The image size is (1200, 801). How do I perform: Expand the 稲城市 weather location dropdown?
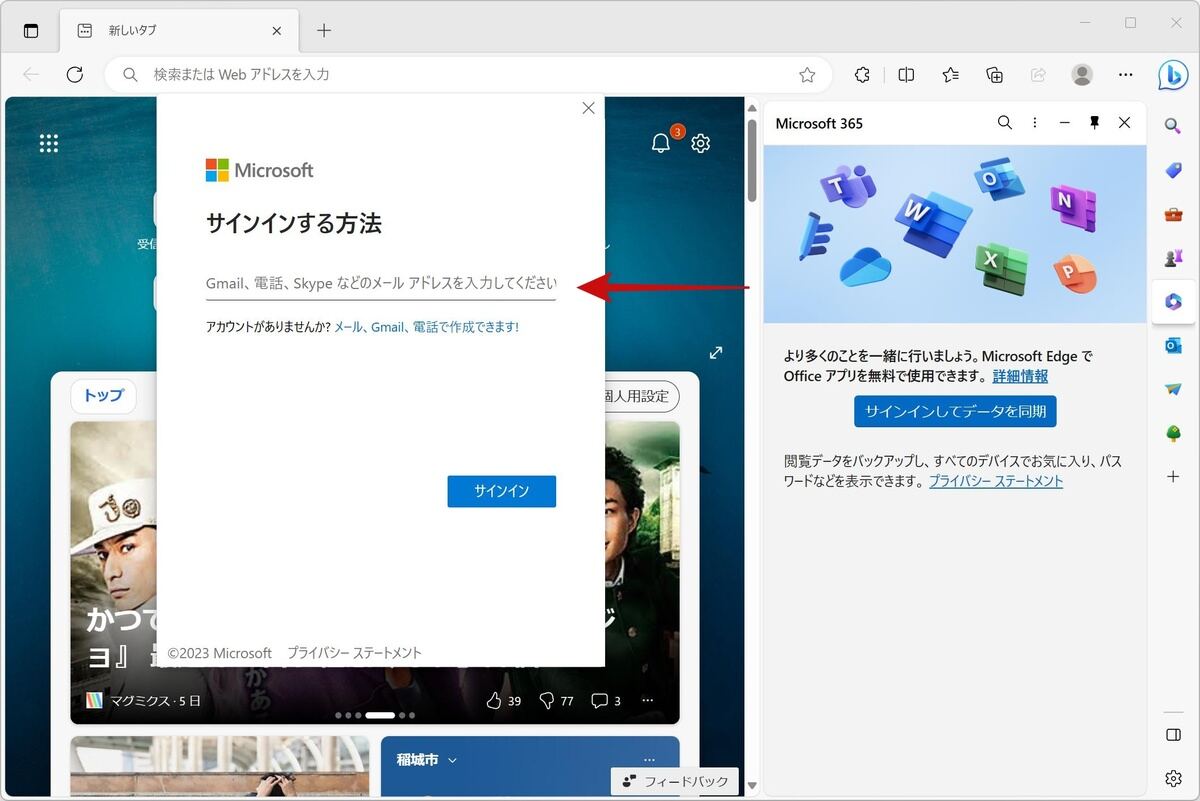pyautogui.click(x=427, y=760)
